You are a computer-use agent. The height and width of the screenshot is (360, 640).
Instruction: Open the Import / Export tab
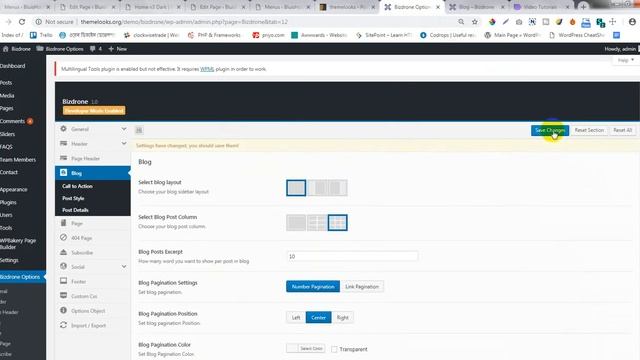click(93, 325)
